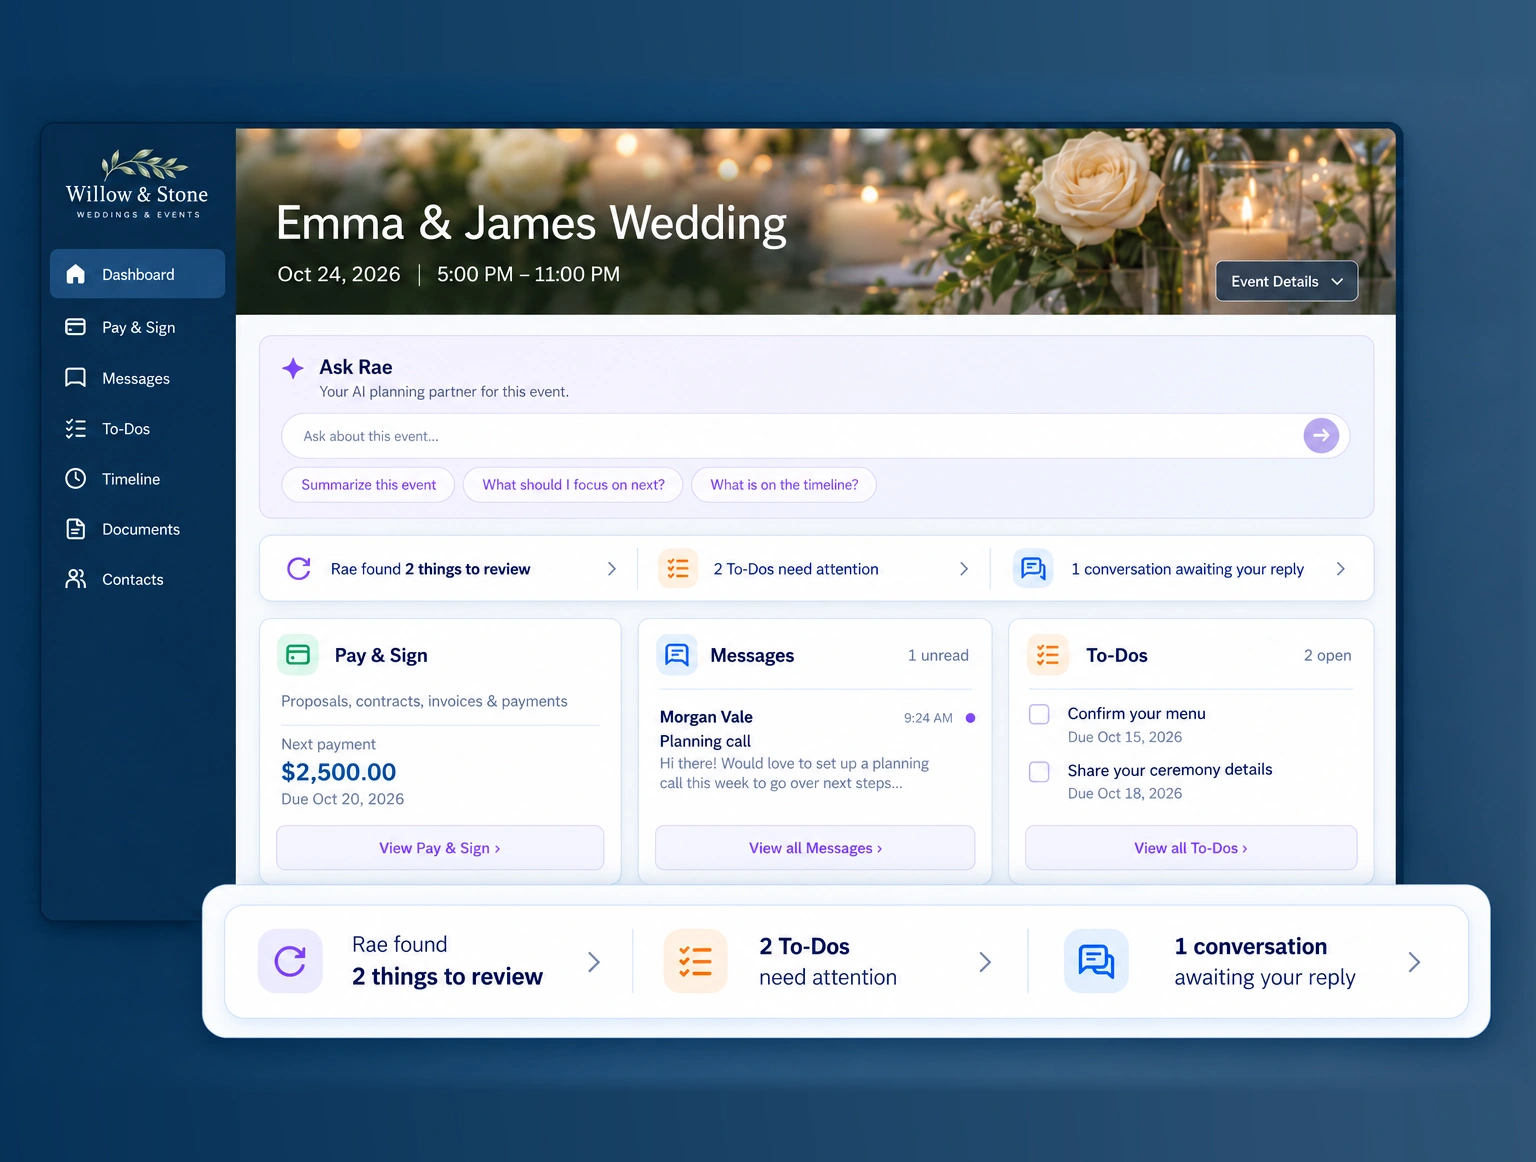Click the Documents file icon in sidebar
This screenshot has width=1536, height=1162.
75,529
